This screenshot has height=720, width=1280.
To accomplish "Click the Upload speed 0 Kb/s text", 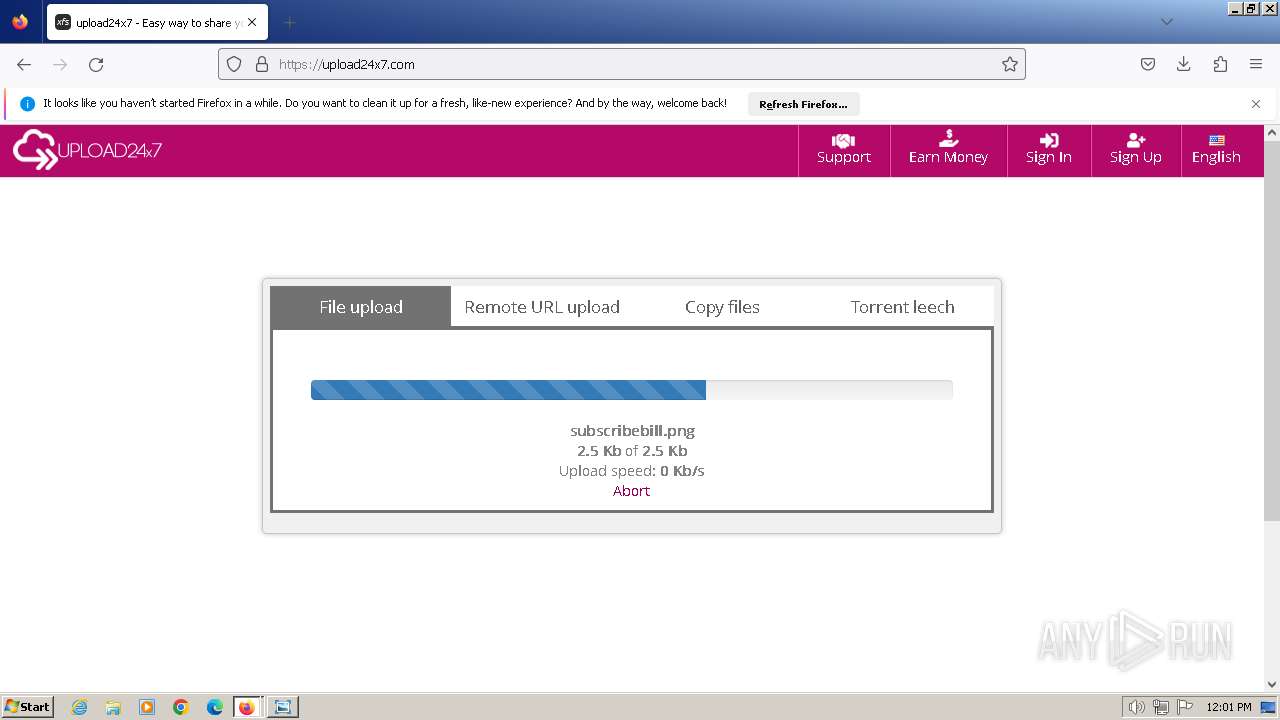I will pos(632,471).
